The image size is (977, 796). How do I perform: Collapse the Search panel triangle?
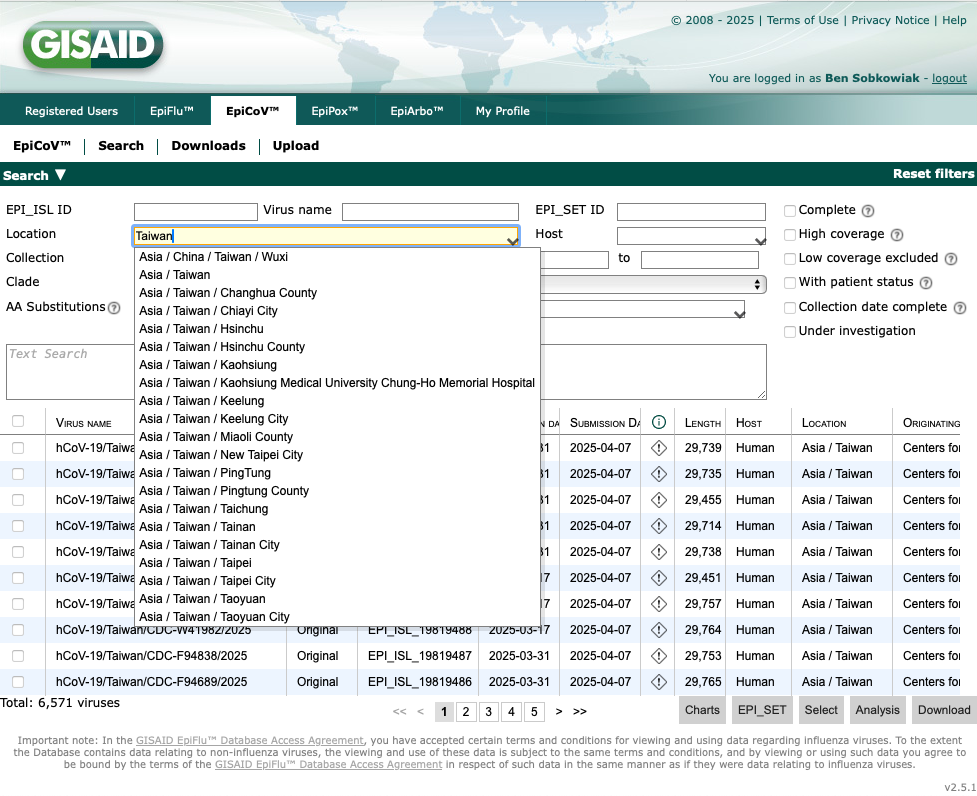click(x=60, y=175)
